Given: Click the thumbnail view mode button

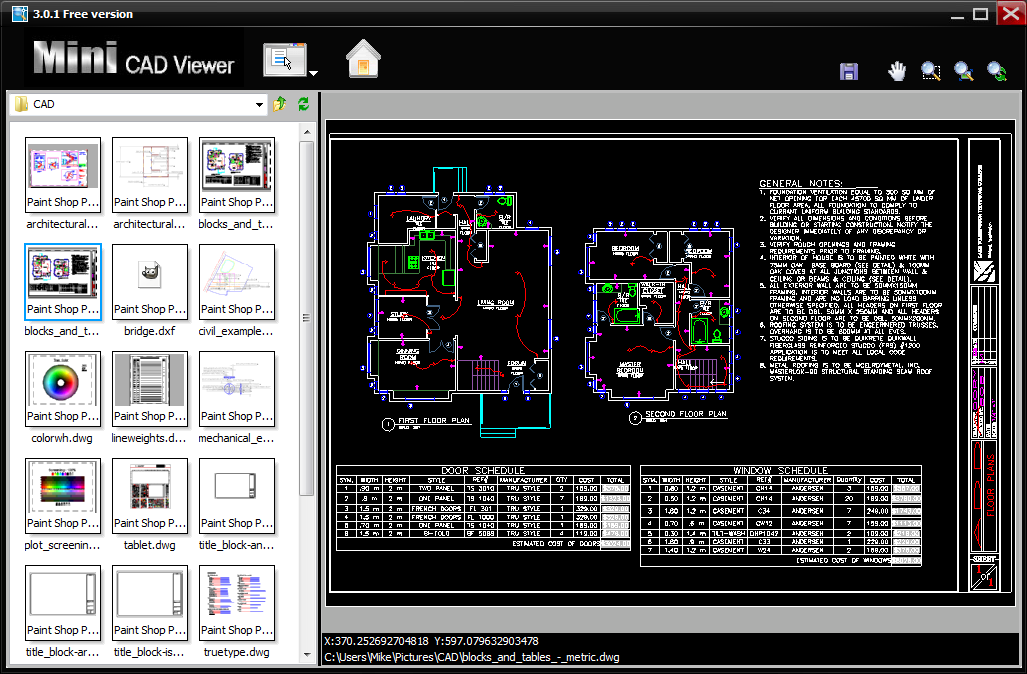Looking at the screenshot, I should 285,60.
